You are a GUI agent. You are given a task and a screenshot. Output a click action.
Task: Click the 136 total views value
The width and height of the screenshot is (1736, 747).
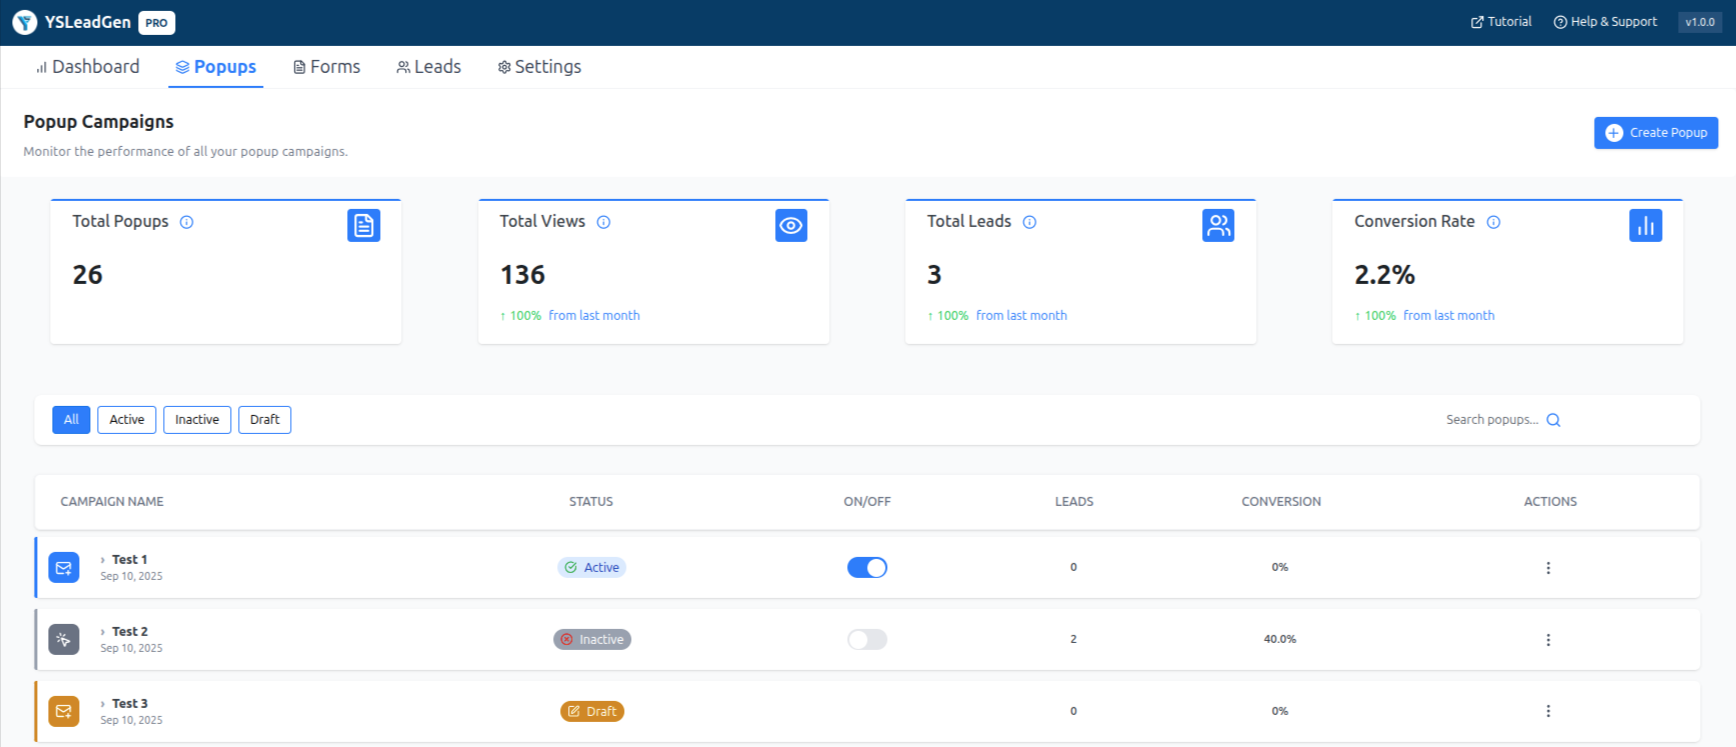[523, 275]
